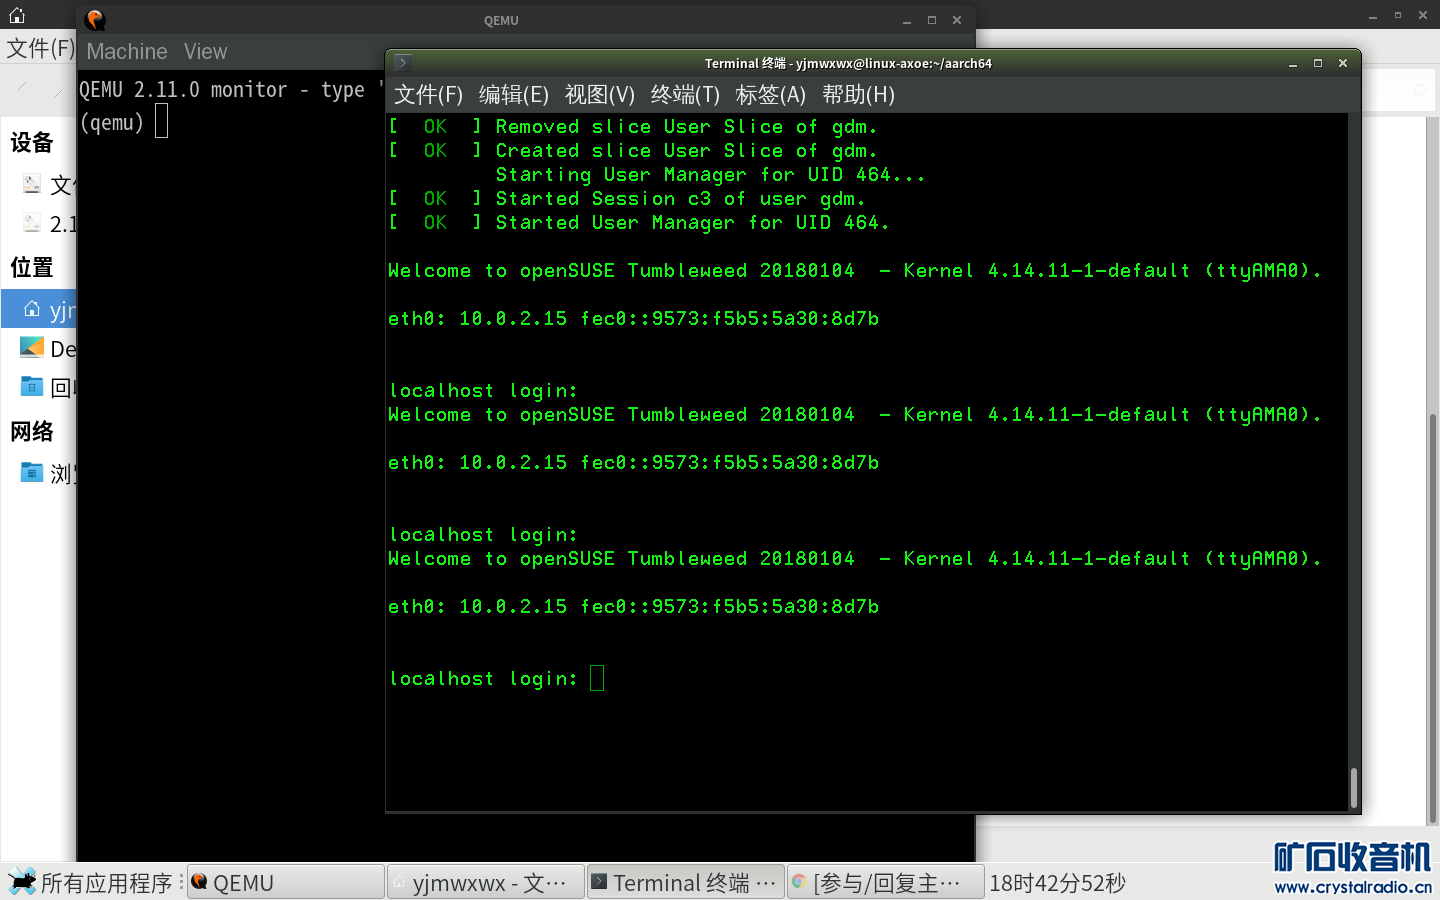Open the 帮助(H) menu in Terminal
1440x900 pixels.
(858, 95)
